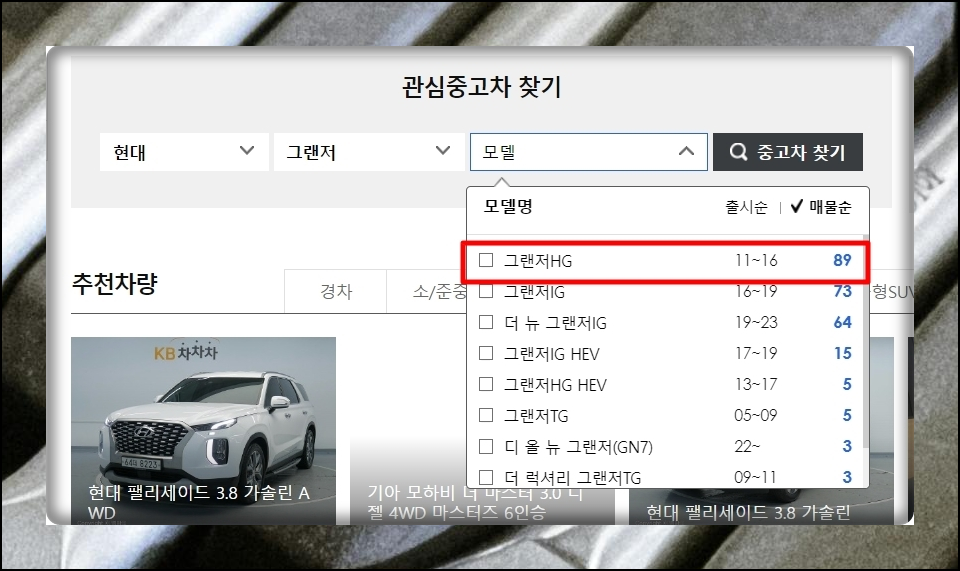Check the 더 럭셔리 그랜저TG checkbox
Viewport: 960px width, 571px height.
pyautogui.click(x=486, y=477)
